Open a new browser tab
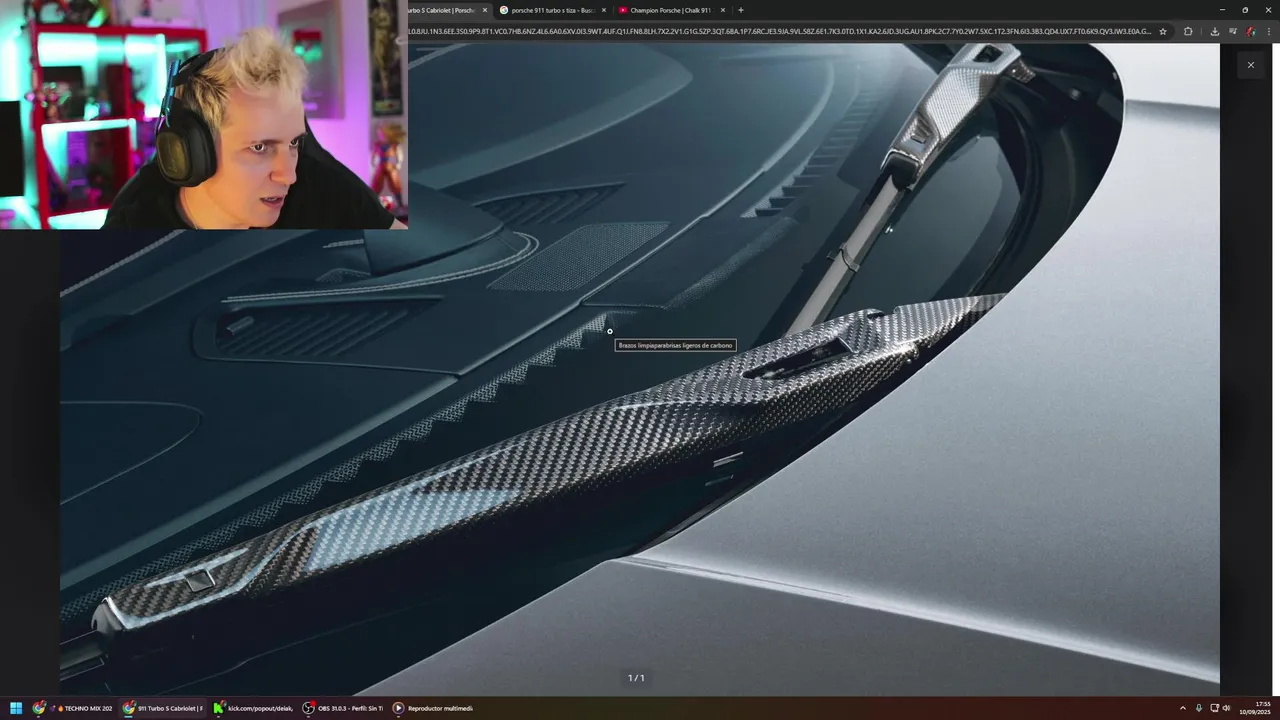Image resolution: width=1280 pixels, height=720 pixels. point(740,10)
